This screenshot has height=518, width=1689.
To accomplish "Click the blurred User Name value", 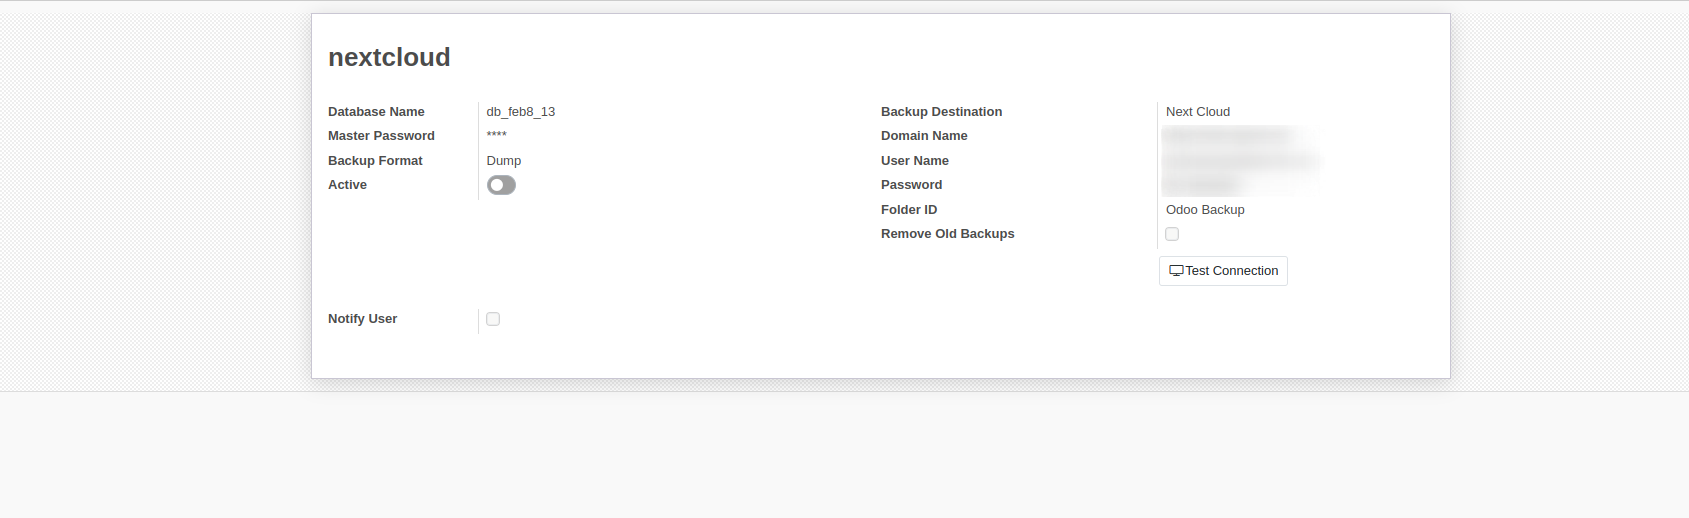I will click(x=1240, y=161).
